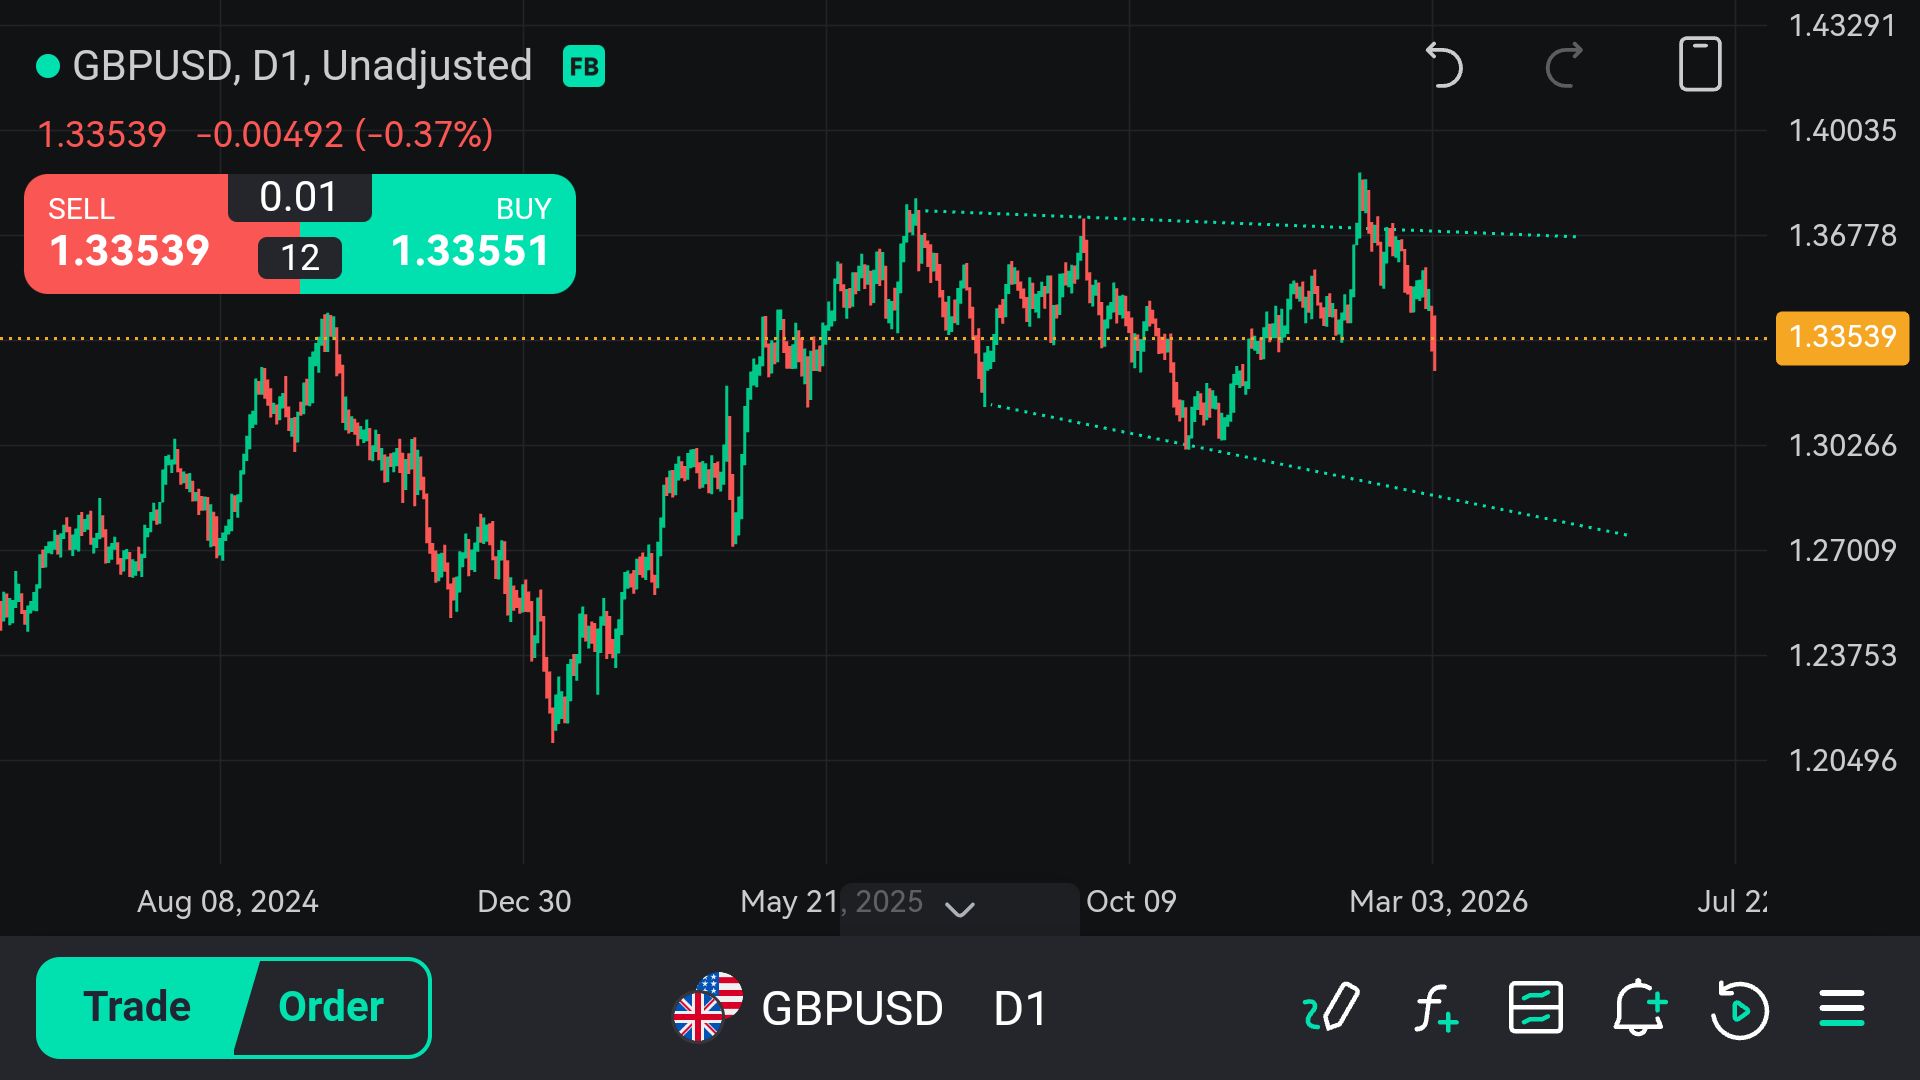Click the undo arrow icon
Viewport: 1920px width, 1080px height.
point(1443,66)
